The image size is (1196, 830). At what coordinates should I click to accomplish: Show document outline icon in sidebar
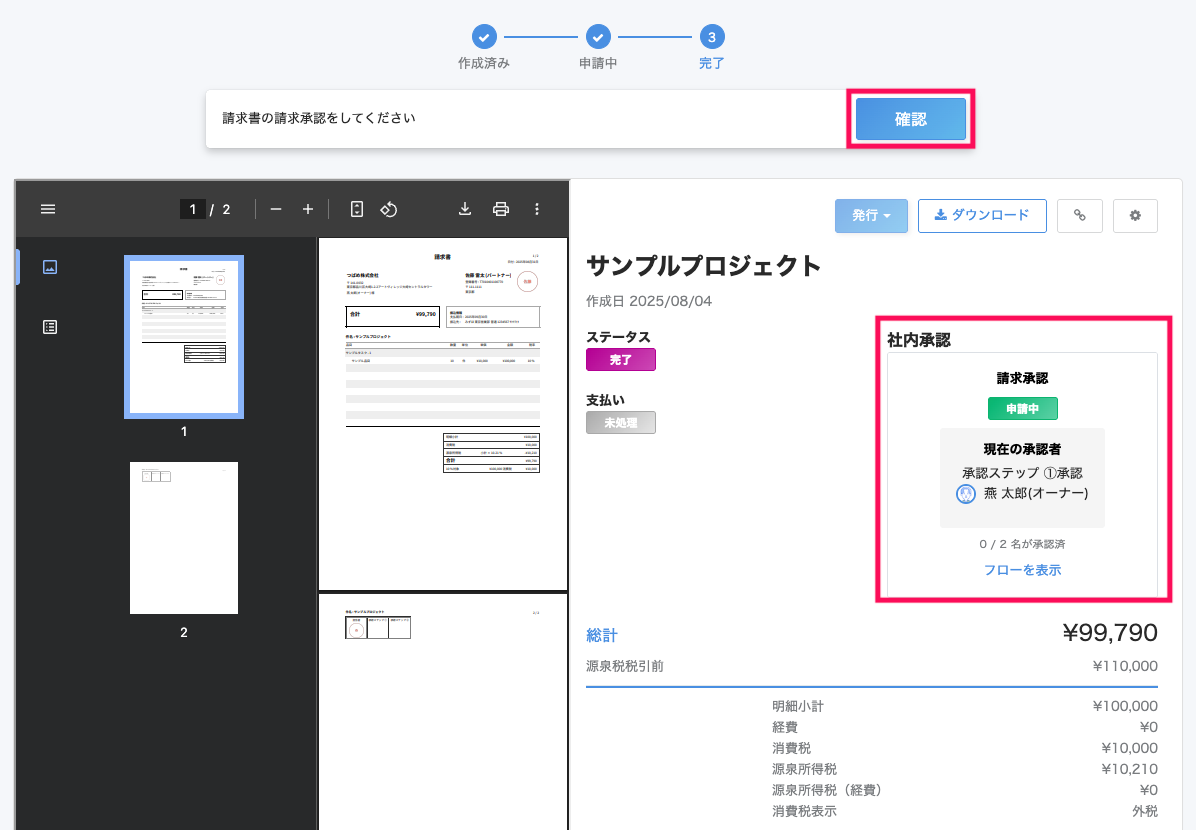[50, 327]
